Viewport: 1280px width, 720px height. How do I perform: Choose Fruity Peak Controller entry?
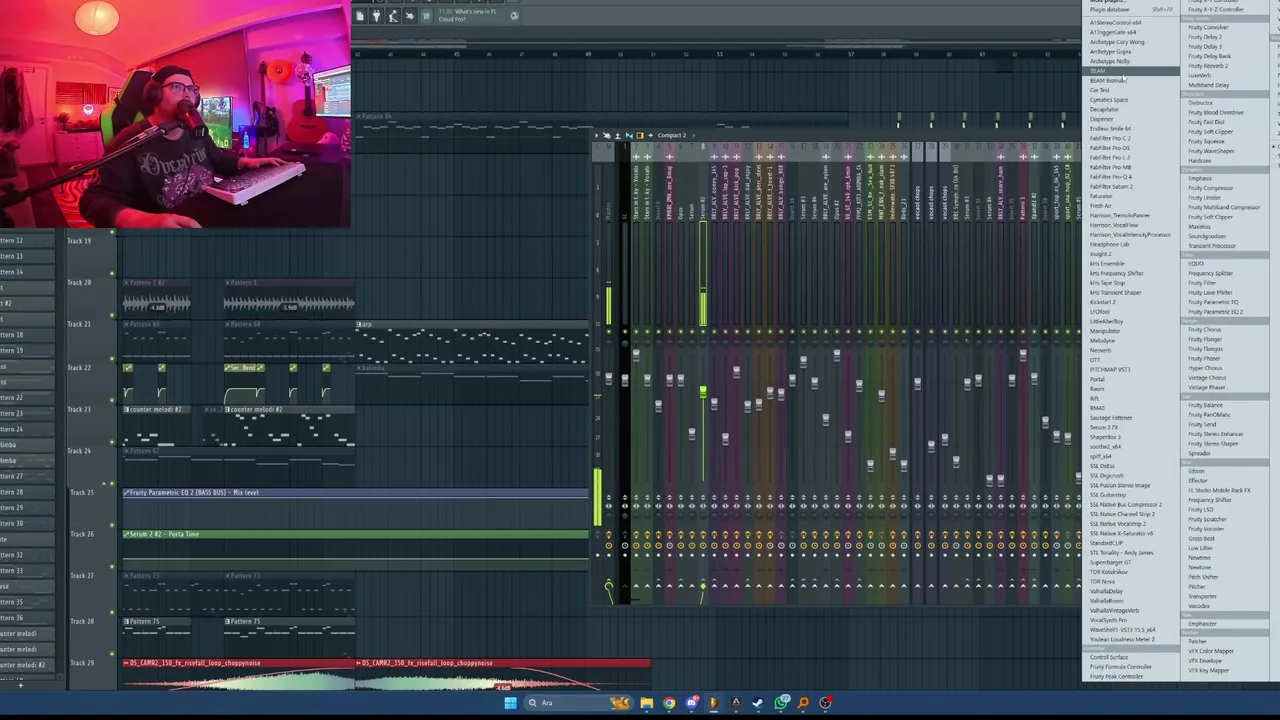(1116, 676)
